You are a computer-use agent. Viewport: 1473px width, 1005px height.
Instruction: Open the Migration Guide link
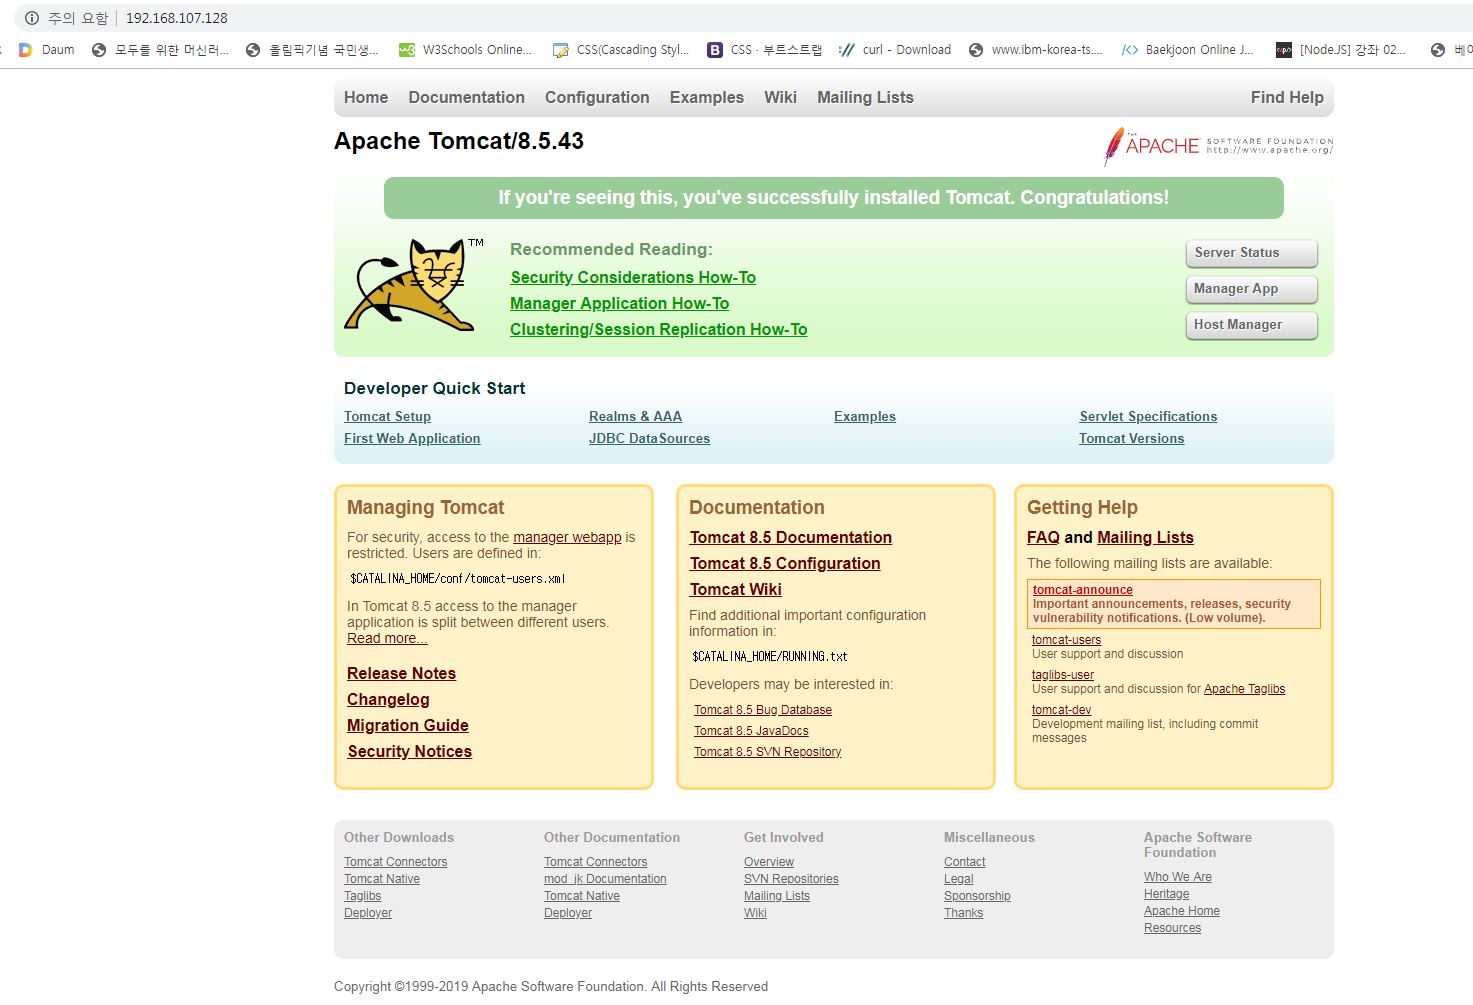coord(407,726)
